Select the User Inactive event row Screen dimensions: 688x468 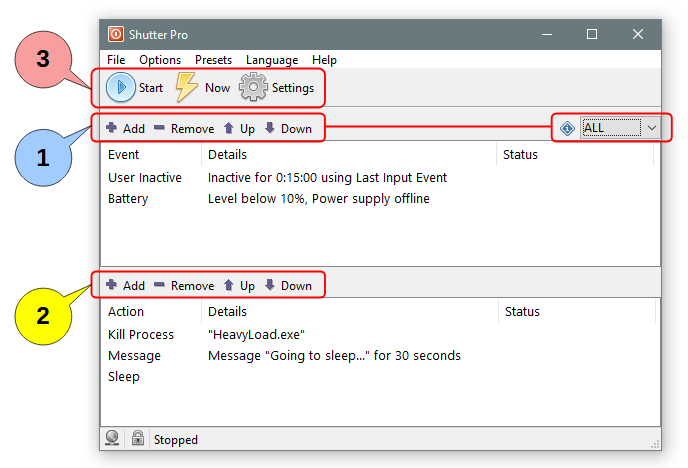[x=145, y=178]
